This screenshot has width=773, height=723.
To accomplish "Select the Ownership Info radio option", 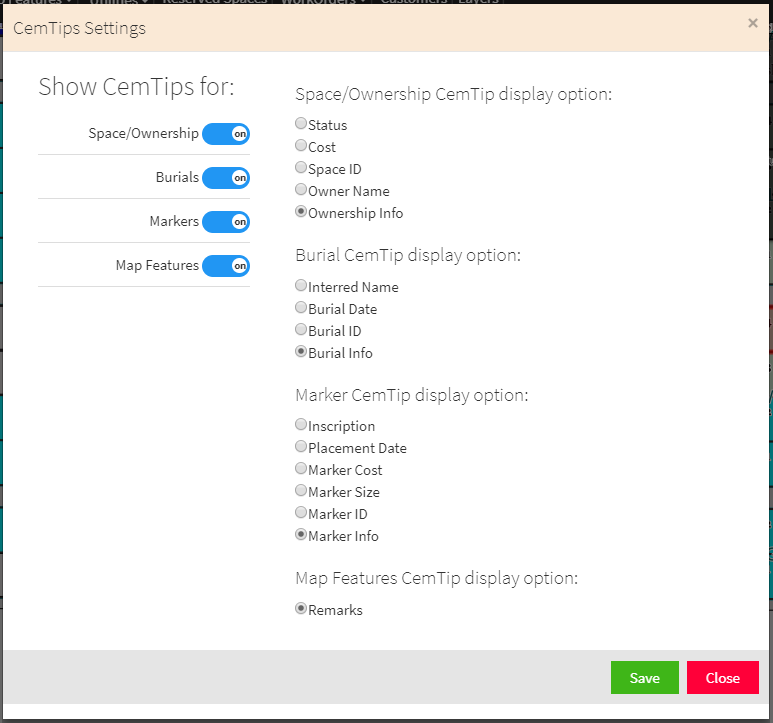I will (301, 211).
